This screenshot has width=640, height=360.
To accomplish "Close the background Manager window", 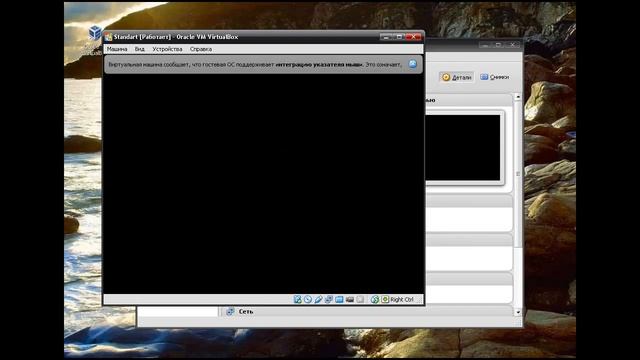I will pyautogui.click(x=513, y=45).
